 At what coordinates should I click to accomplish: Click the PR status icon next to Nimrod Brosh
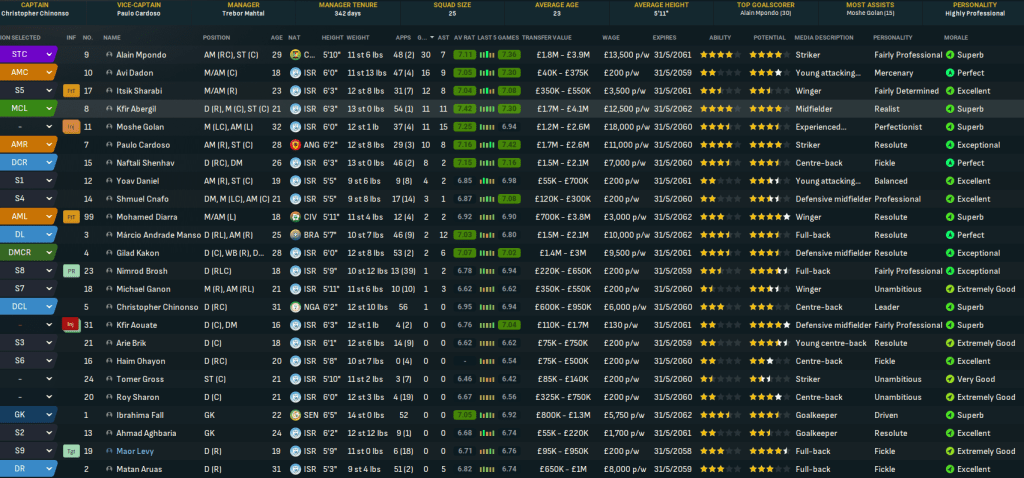click(71, 270)
